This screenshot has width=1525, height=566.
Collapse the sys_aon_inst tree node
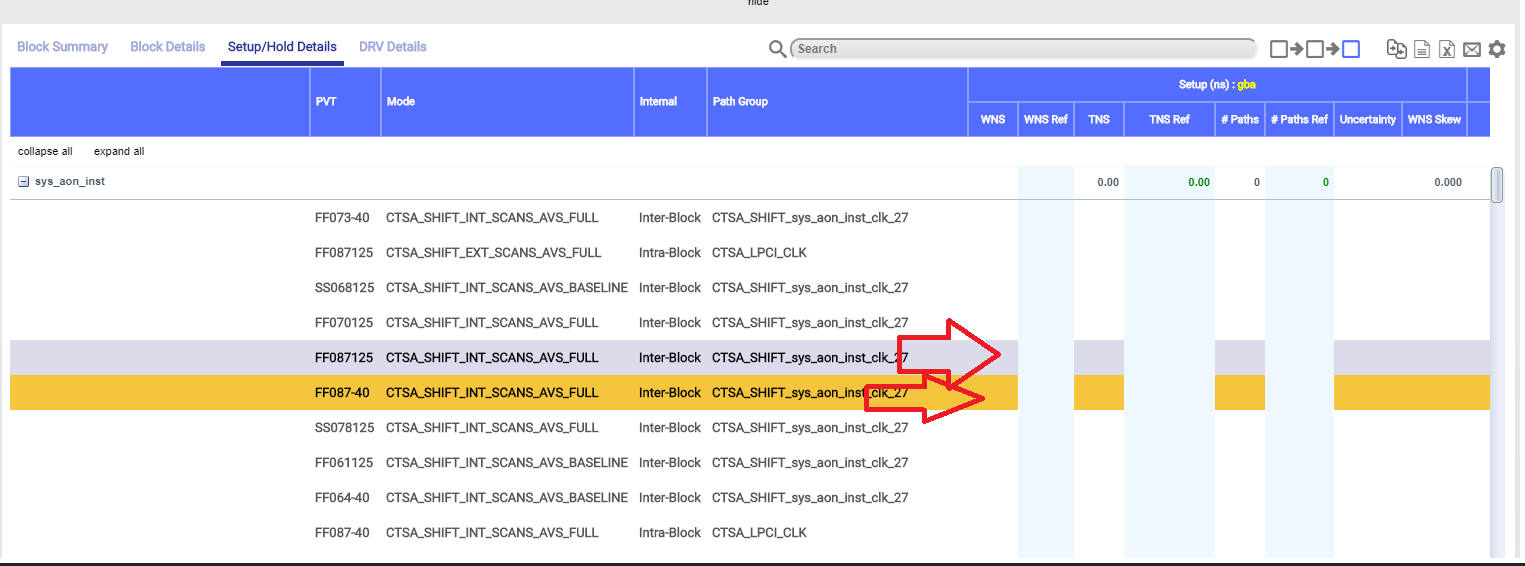[24, 182]
